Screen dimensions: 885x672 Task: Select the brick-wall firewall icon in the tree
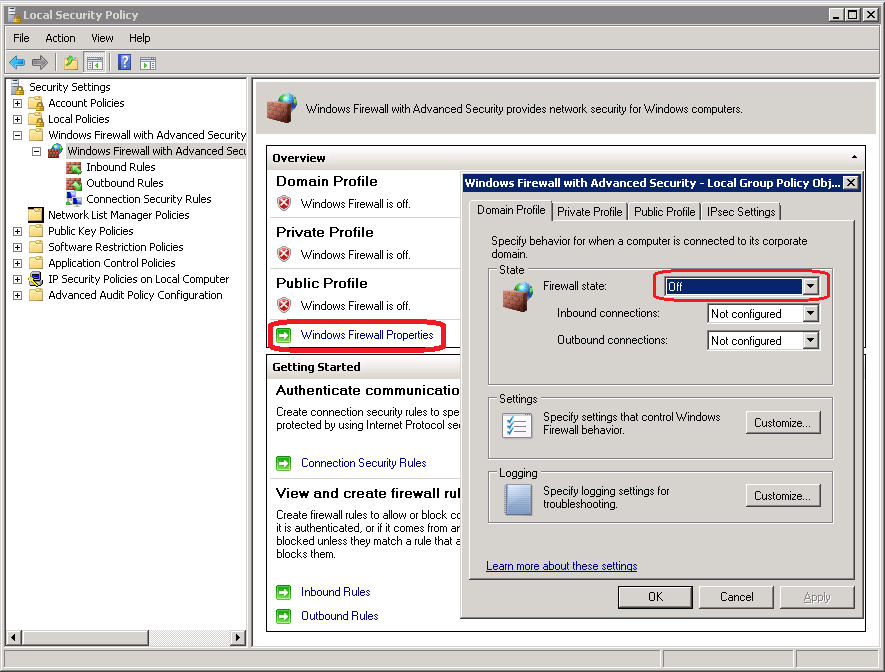coord(54,150)
